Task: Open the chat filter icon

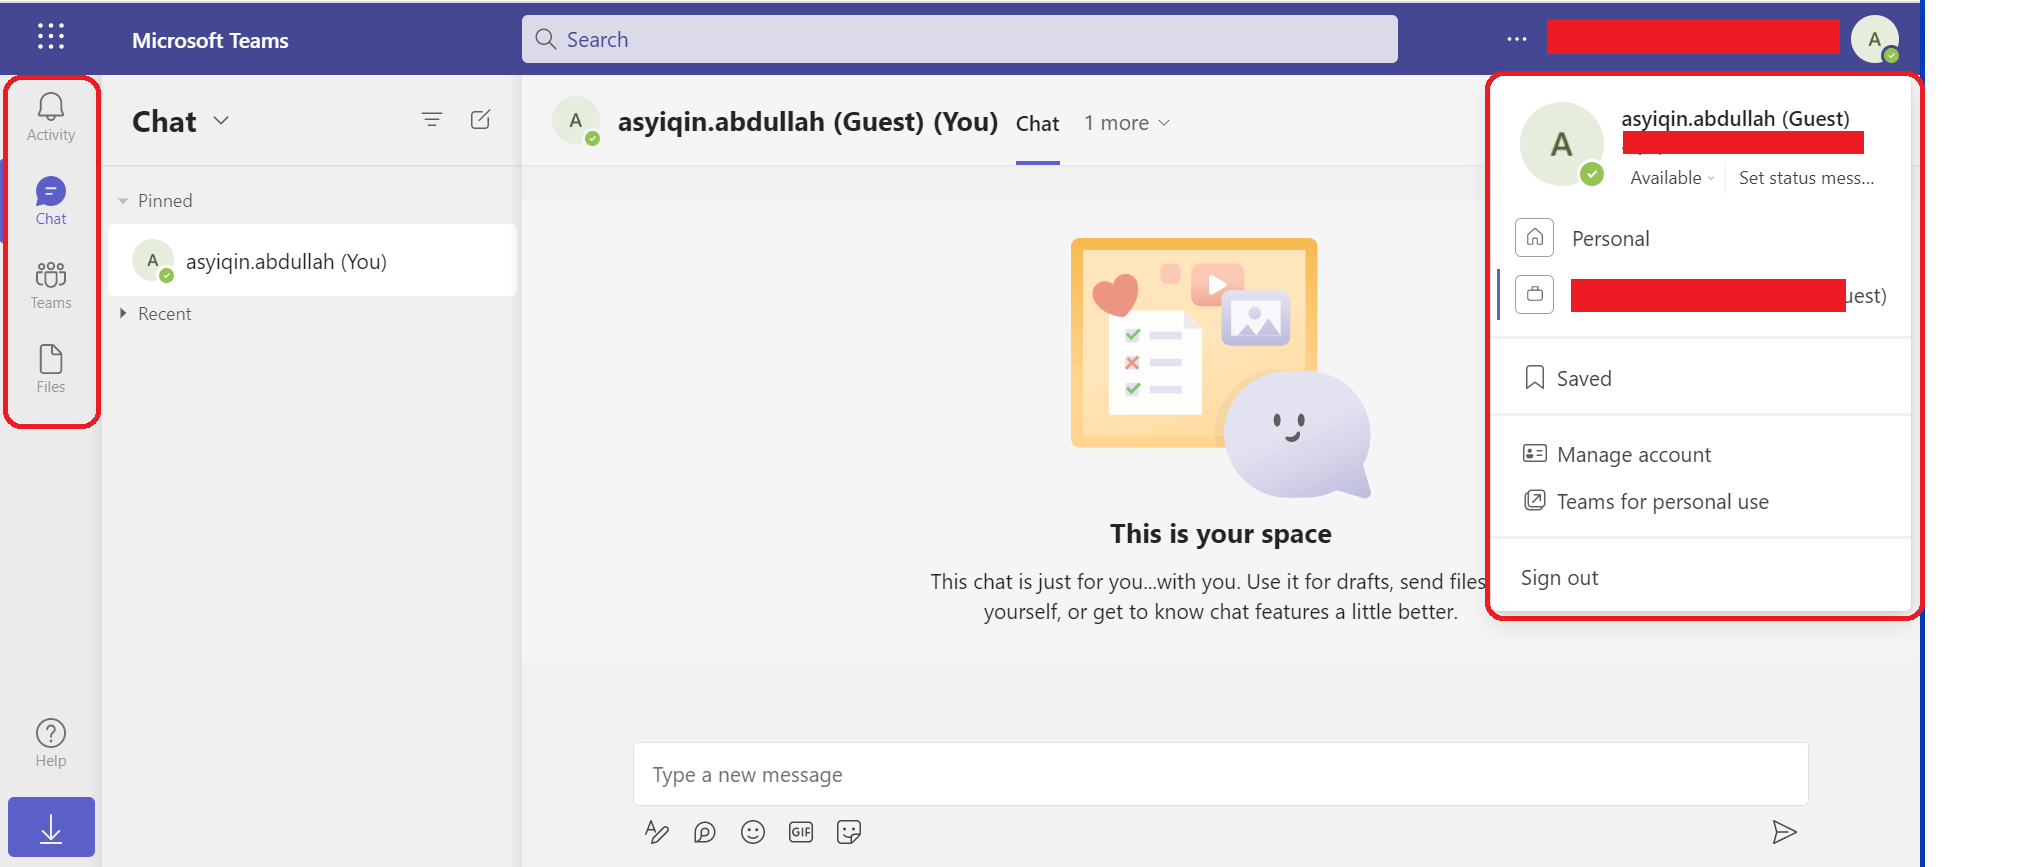Action: [432, 120]
